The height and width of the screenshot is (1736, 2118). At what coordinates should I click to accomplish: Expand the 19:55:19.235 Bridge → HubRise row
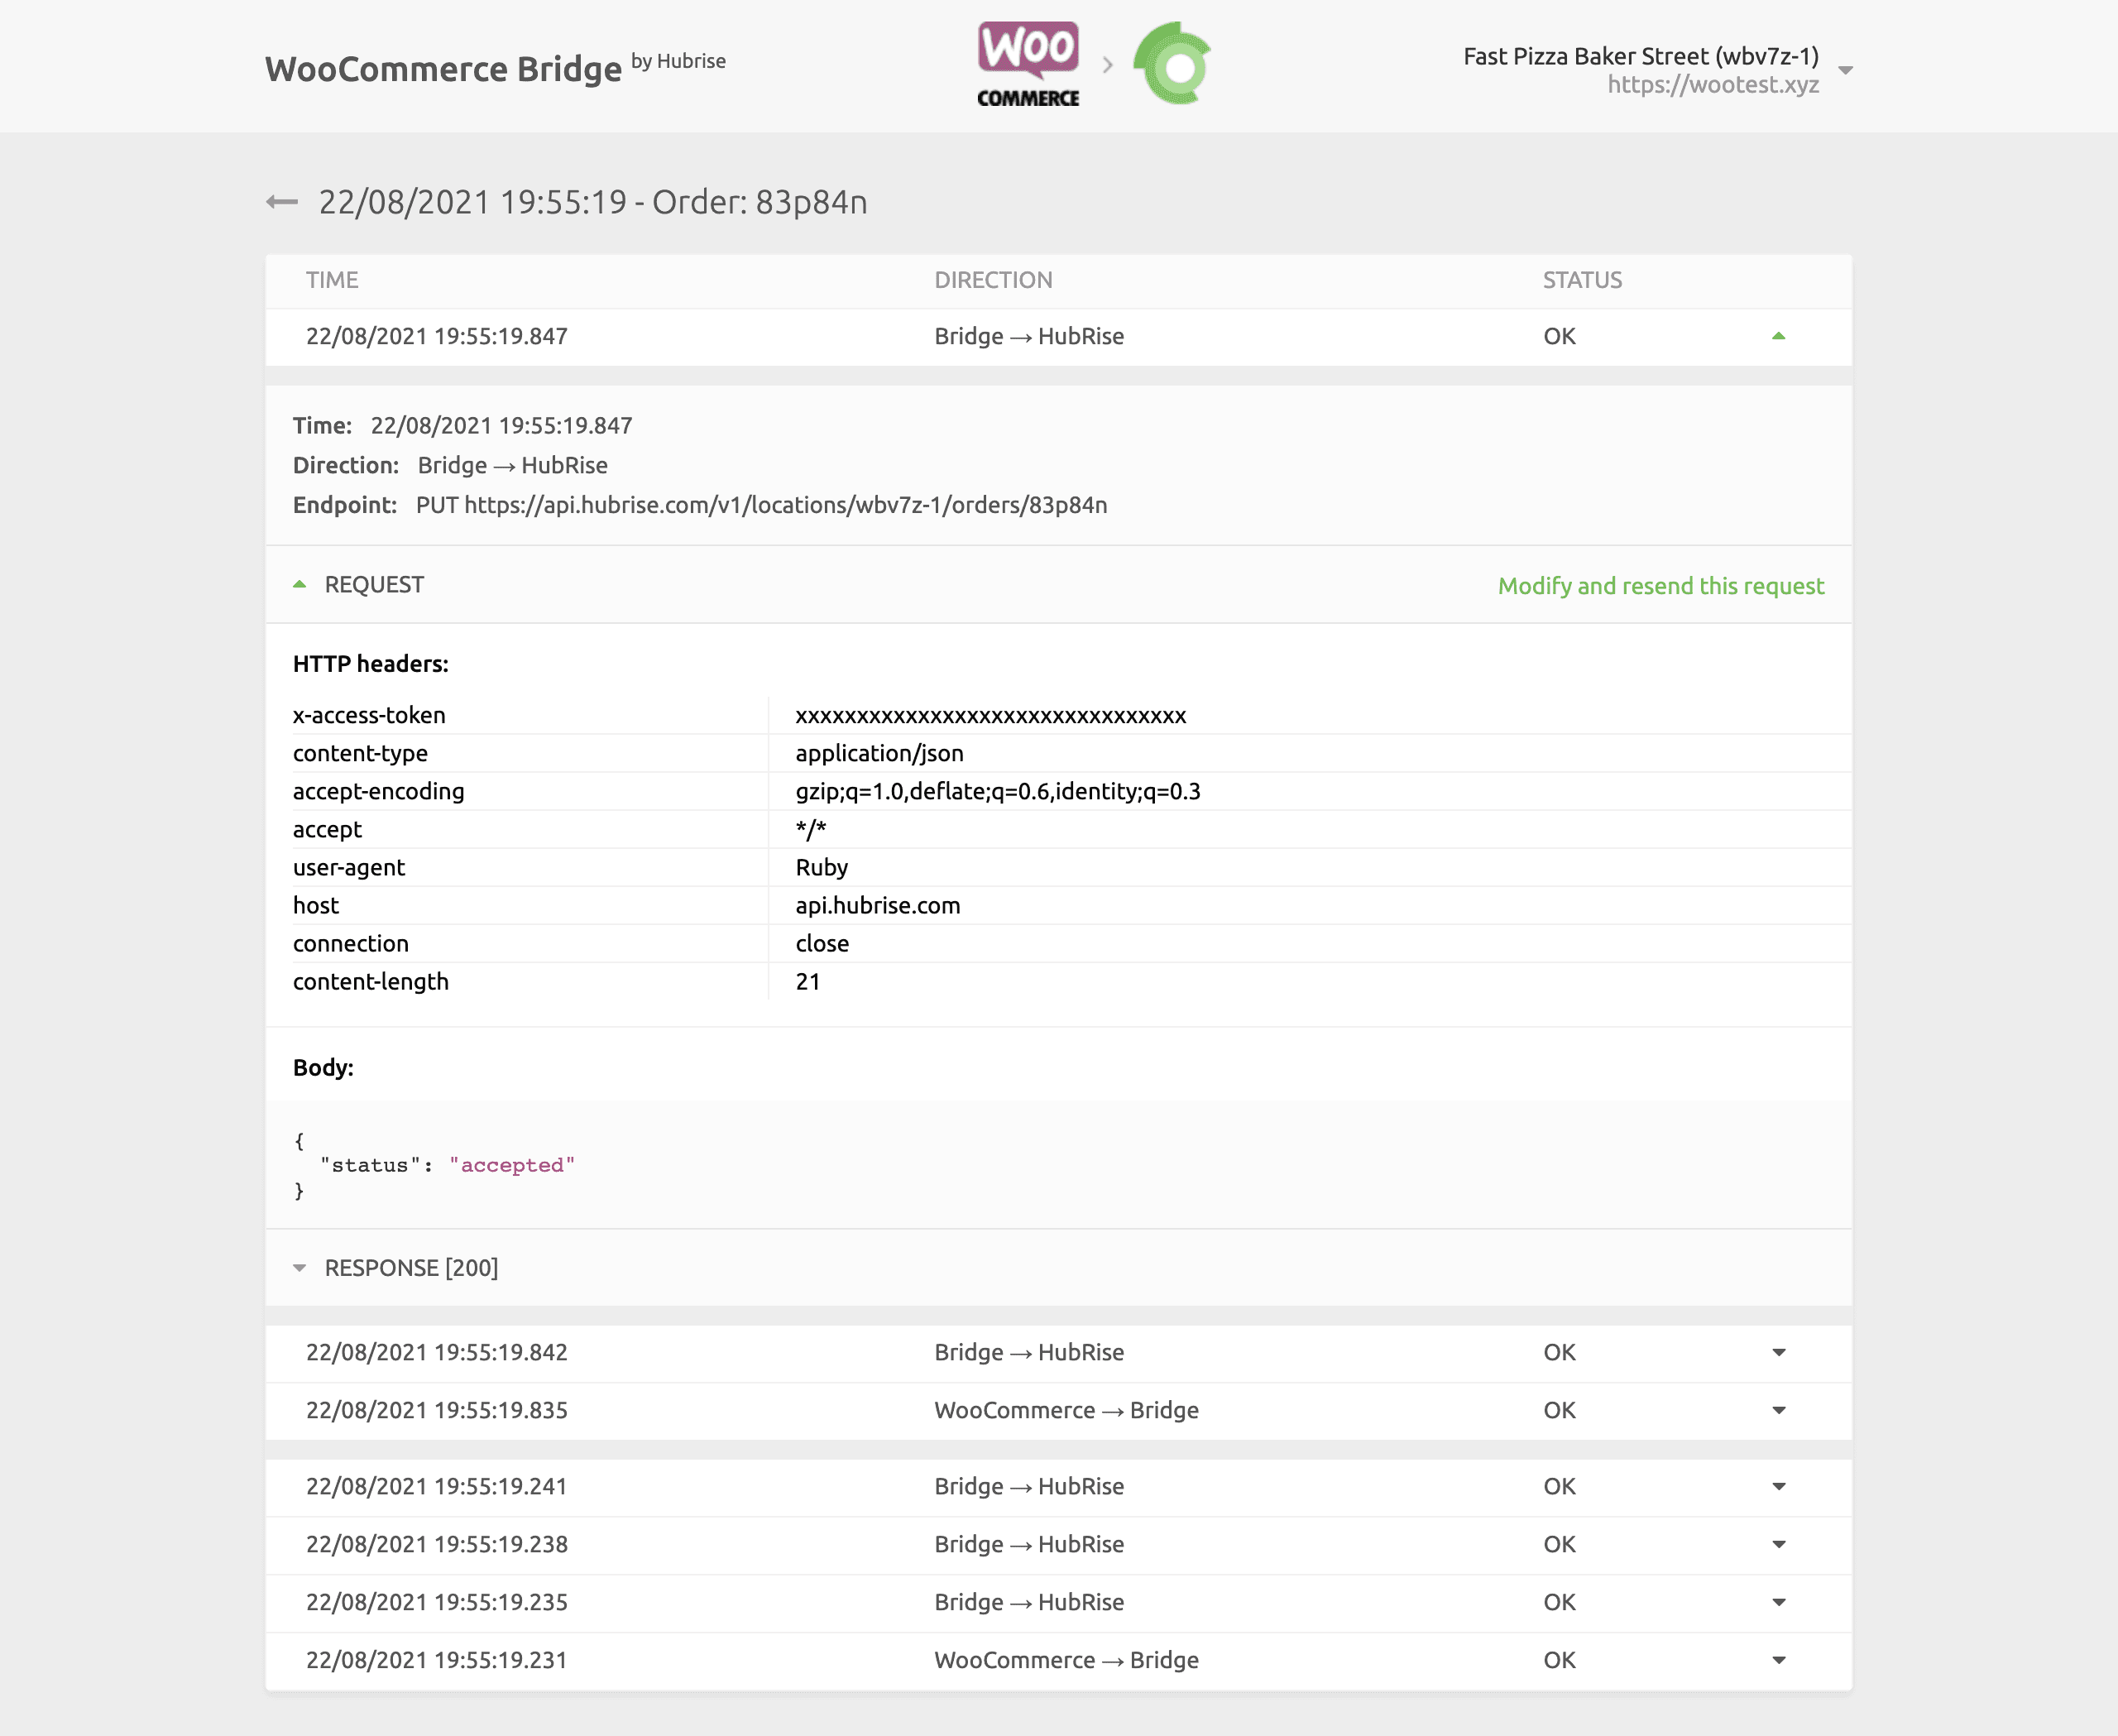(1779, 1602)
